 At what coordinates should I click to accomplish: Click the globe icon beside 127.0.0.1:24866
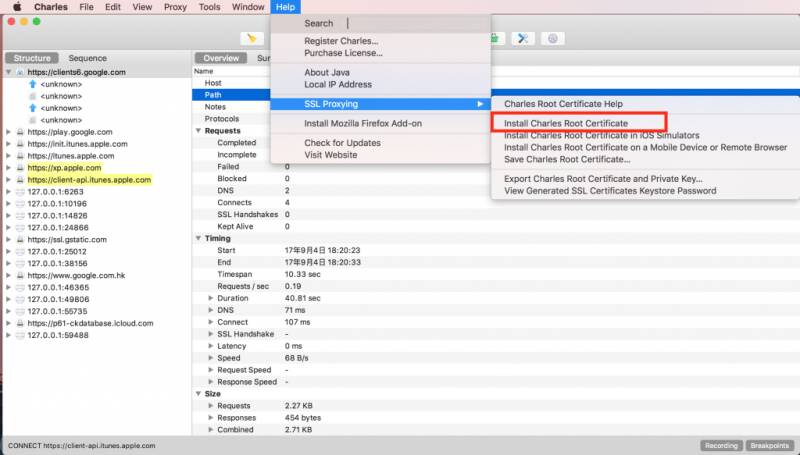point(20,228)
